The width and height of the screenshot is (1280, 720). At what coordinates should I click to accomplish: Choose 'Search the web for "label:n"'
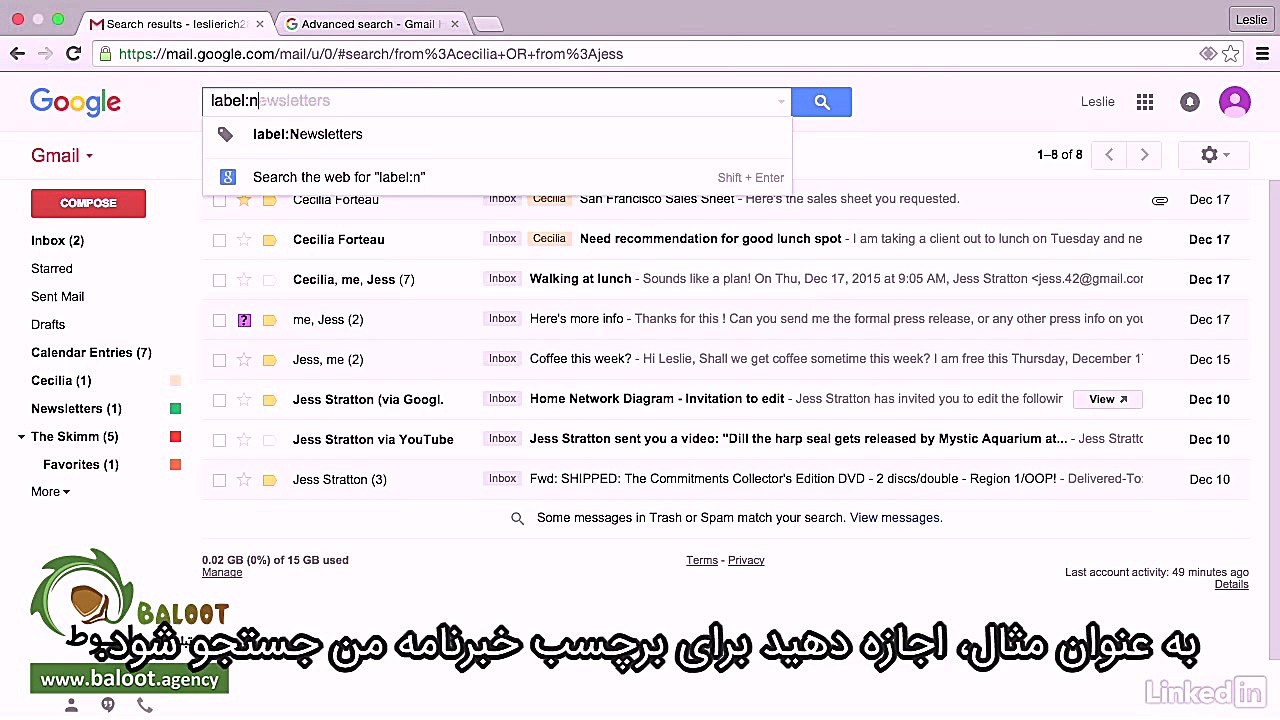[497, 178]
